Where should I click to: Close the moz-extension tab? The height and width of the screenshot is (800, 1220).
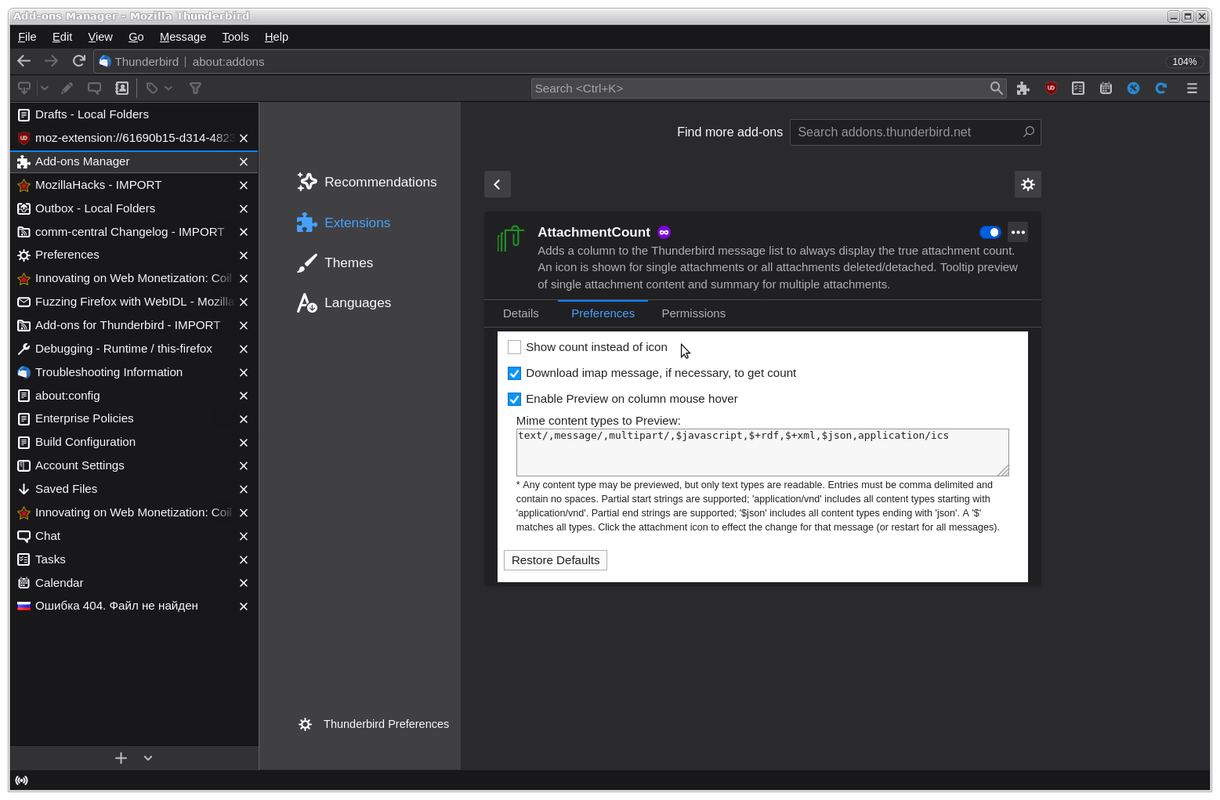pos(243,138)
